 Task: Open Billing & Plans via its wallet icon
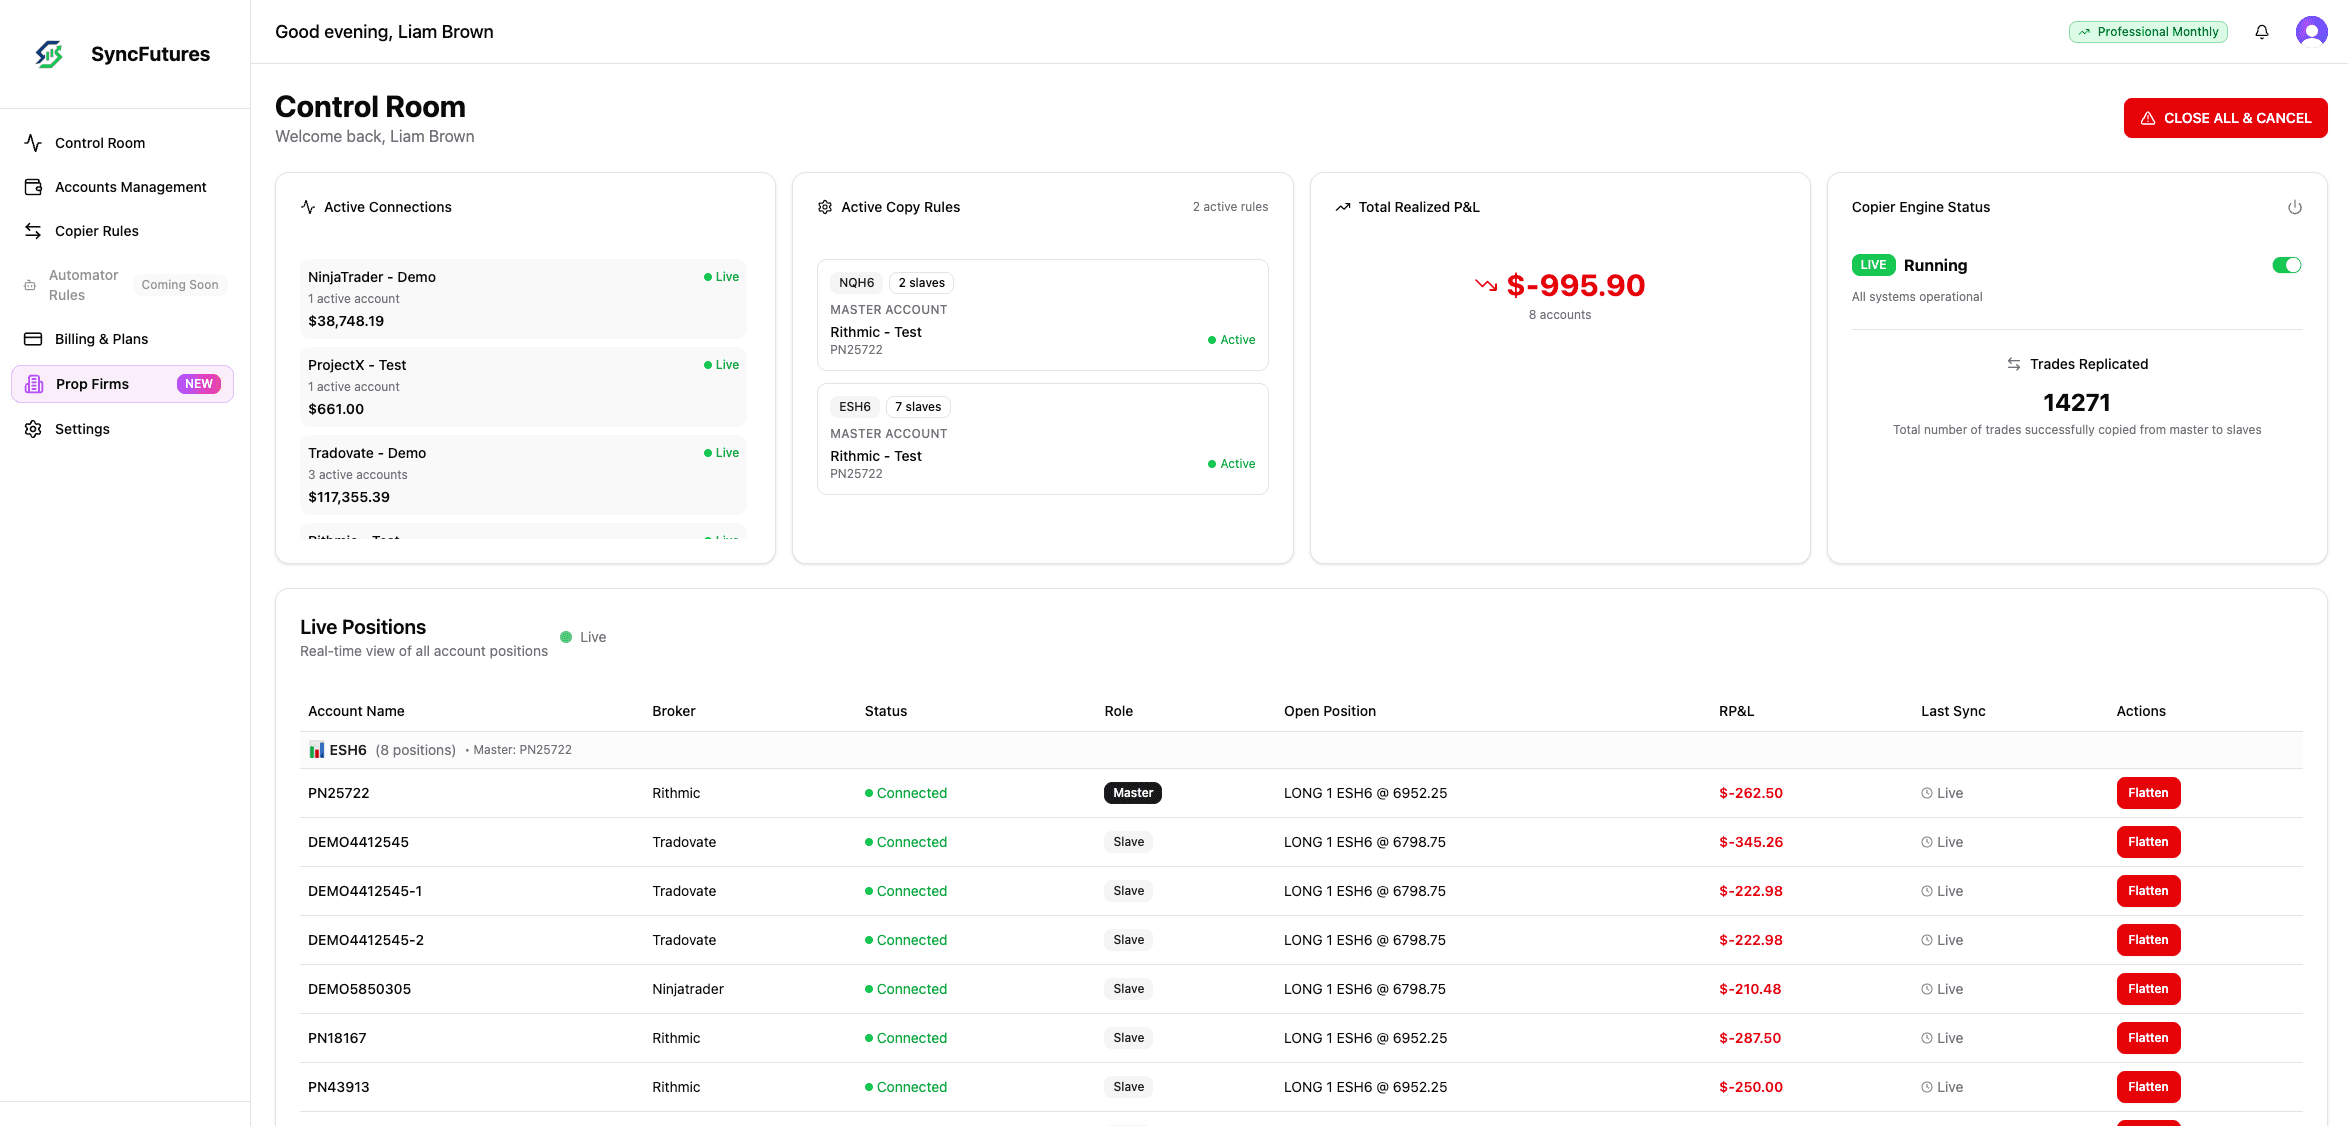coord(33,338)
